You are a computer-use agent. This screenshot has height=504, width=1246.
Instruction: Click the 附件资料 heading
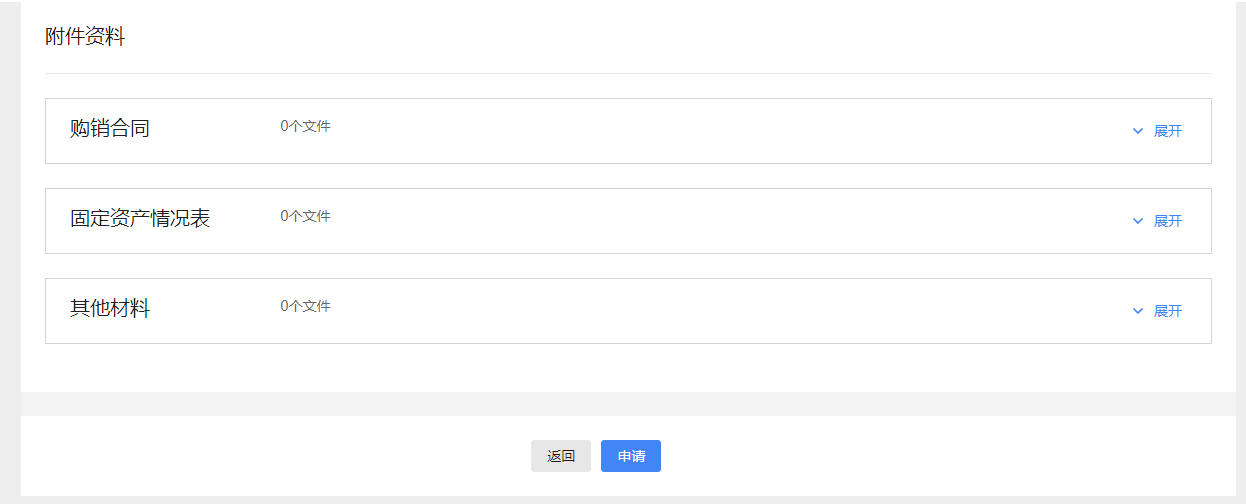(x=85, y=38)
